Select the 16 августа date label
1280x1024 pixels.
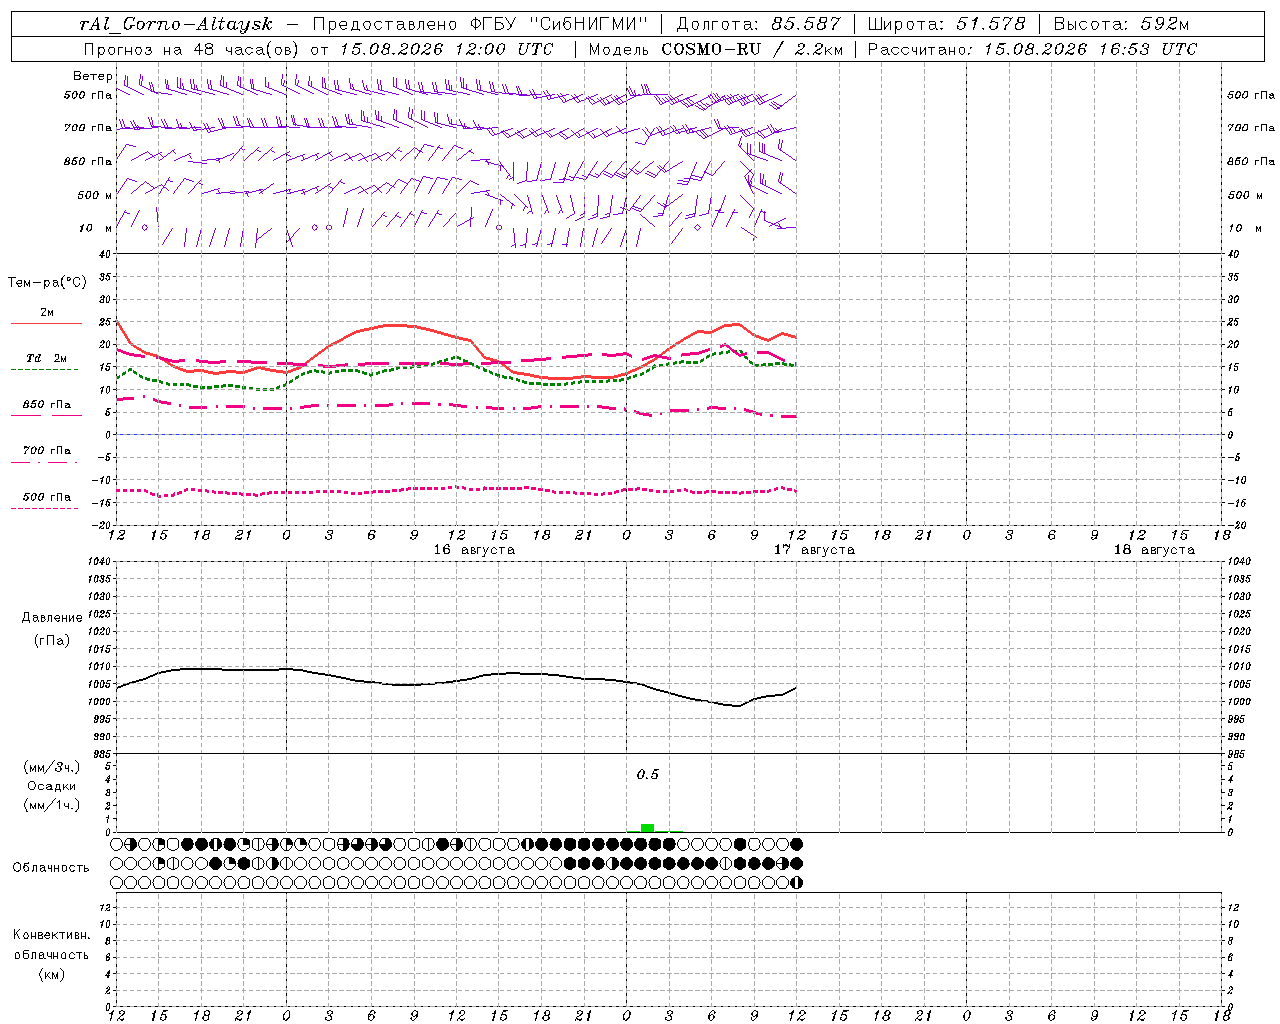pyautogui.click(x=474, y=550)
